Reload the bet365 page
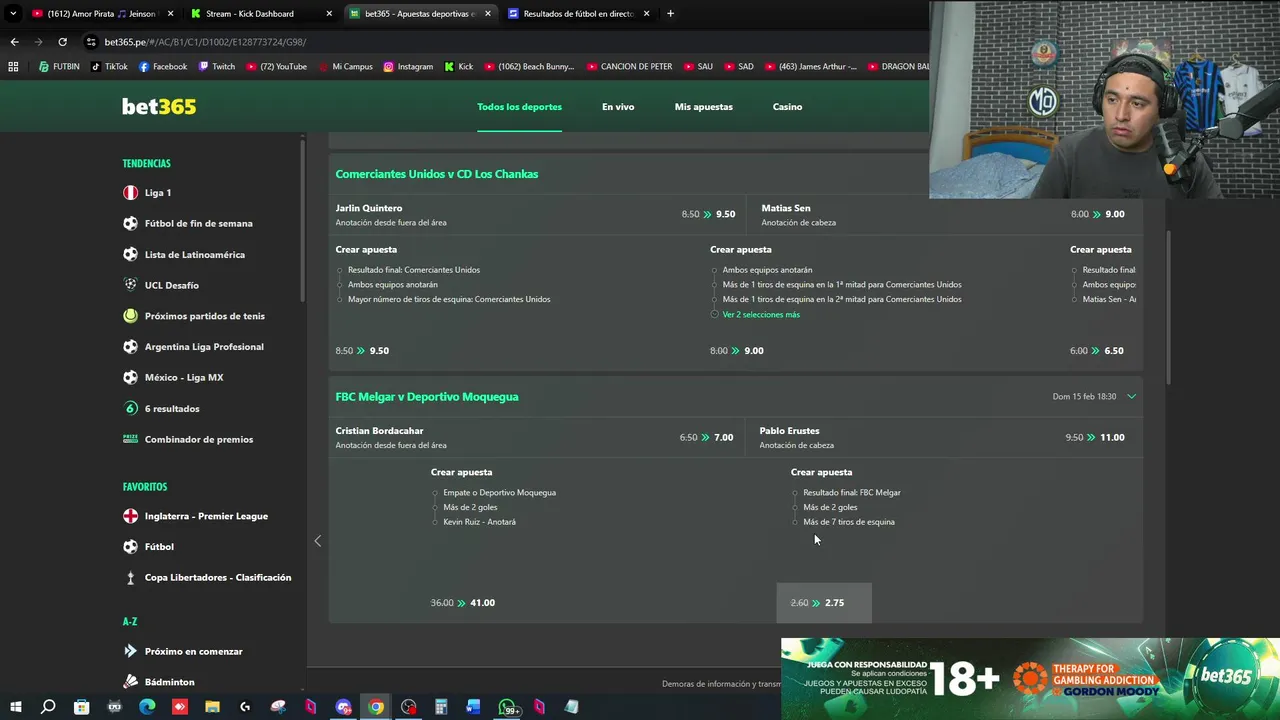The image size is (1280, 720). (x=62, y=42)
